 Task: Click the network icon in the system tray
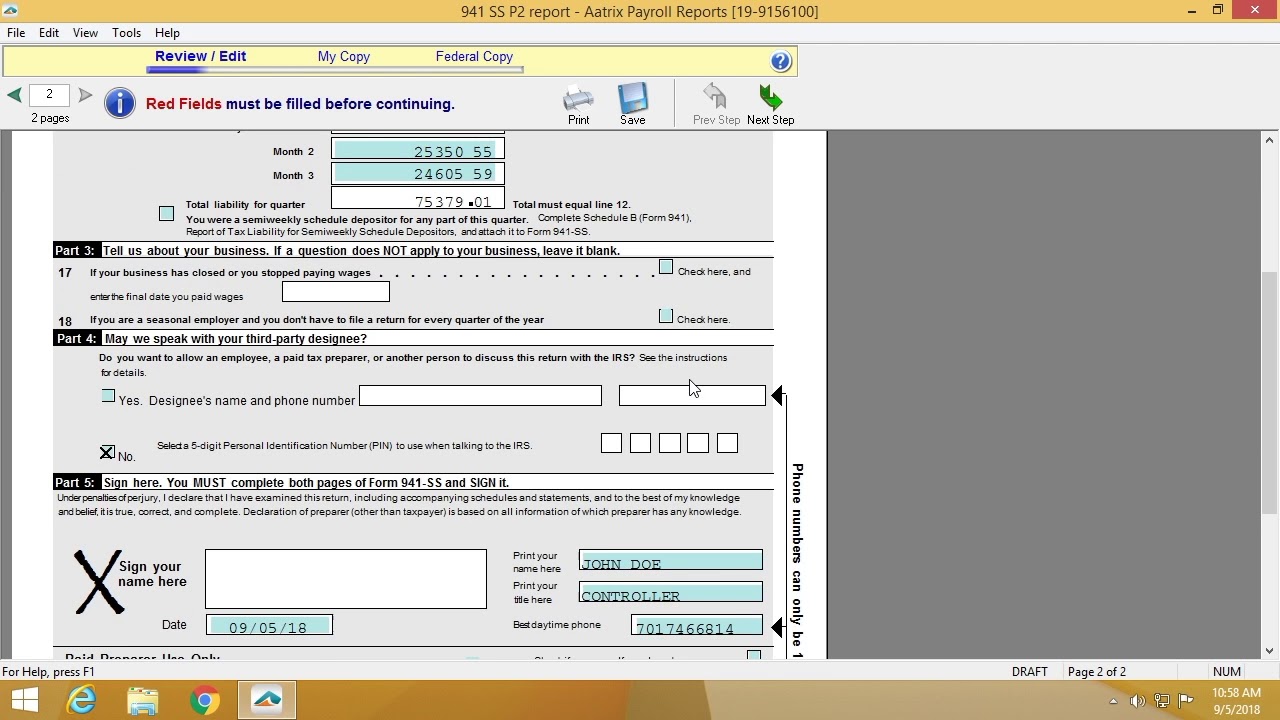[1161, 701]
